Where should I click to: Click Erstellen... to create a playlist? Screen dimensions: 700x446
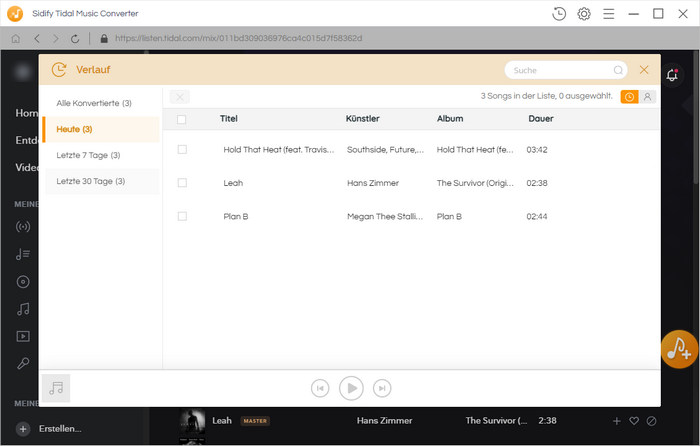60,429
